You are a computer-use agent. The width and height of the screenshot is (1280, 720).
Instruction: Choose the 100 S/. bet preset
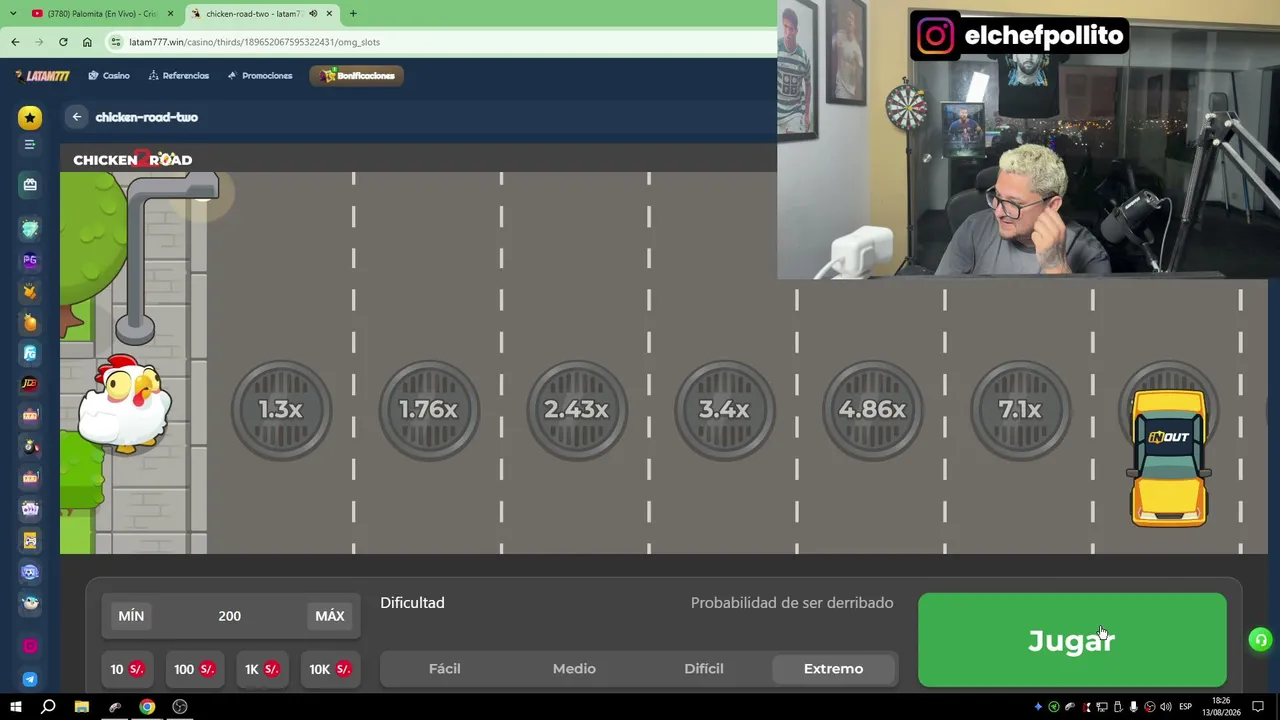click(195, 669)
